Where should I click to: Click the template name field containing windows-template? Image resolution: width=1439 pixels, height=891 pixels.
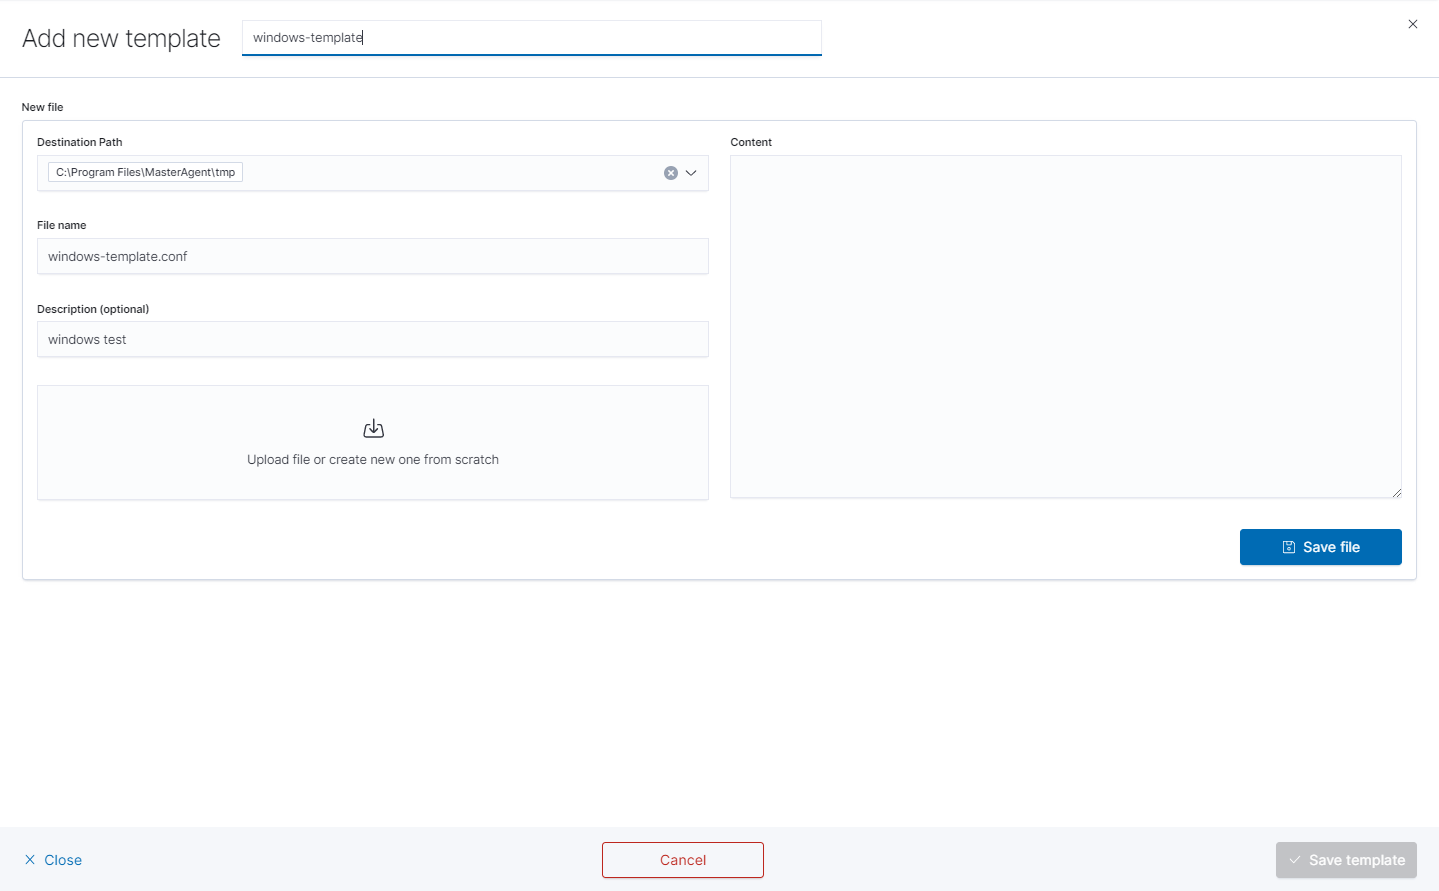tap(530, 38)
